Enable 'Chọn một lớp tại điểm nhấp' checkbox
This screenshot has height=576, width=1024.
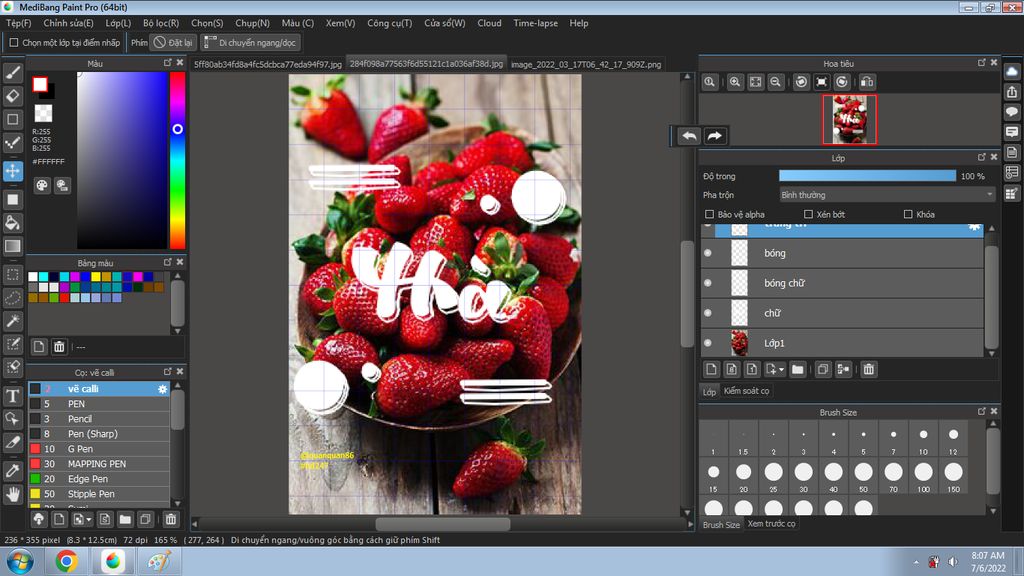click(14, 42)
